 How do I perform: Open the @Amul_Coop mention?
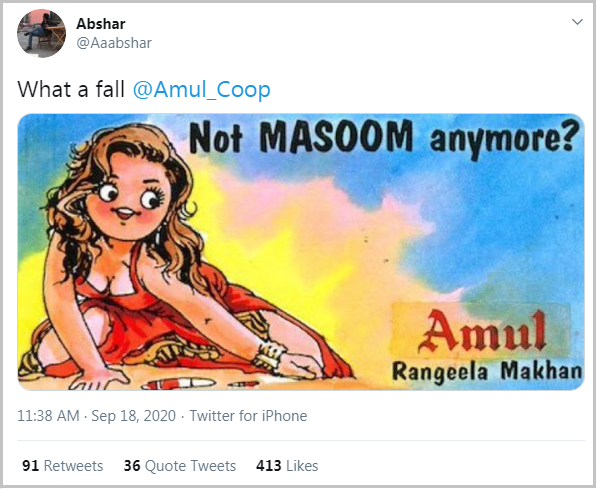tap(202, 90)
